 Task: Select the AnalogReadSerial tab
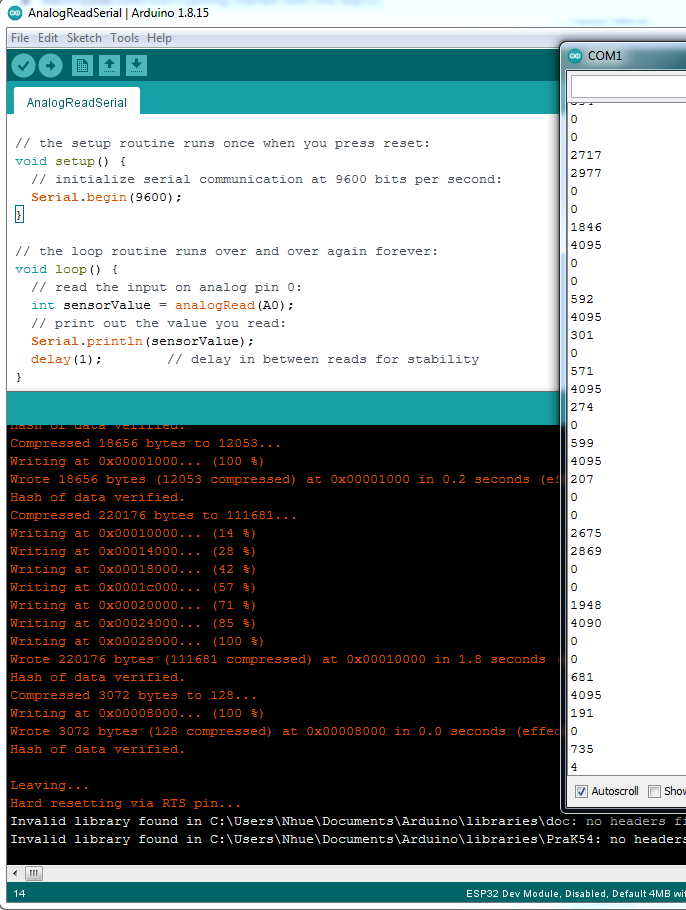coord(77,102)
